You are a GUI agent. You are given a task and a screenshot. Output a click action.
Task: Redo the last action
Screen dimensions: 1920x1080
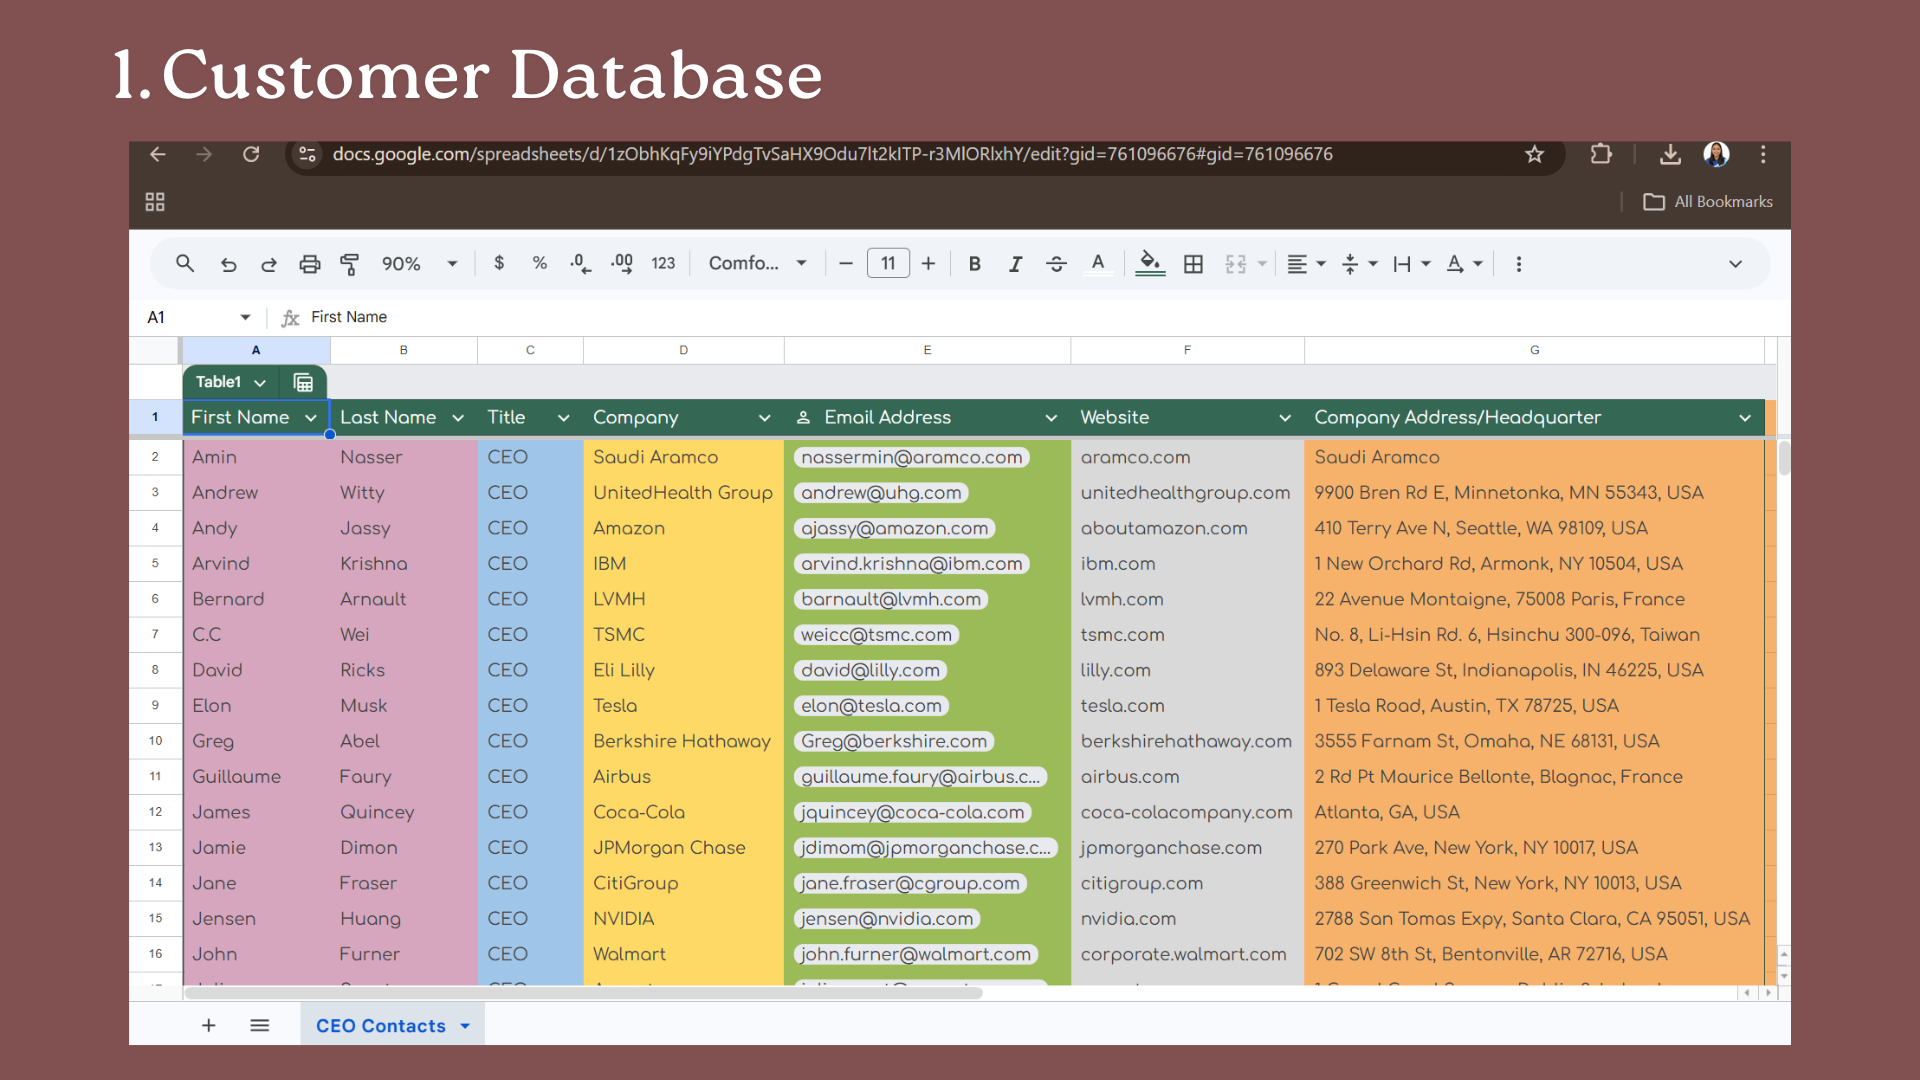point(269,264)
